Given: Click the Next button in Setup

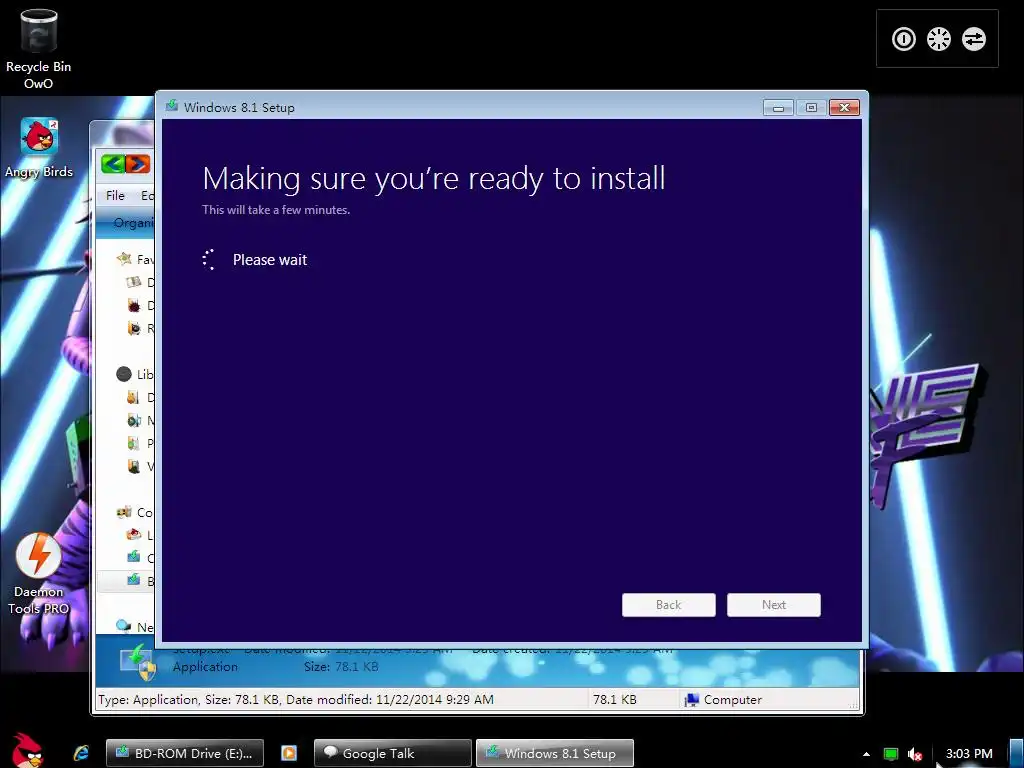Looking at the screenshot, I should 774,605.
